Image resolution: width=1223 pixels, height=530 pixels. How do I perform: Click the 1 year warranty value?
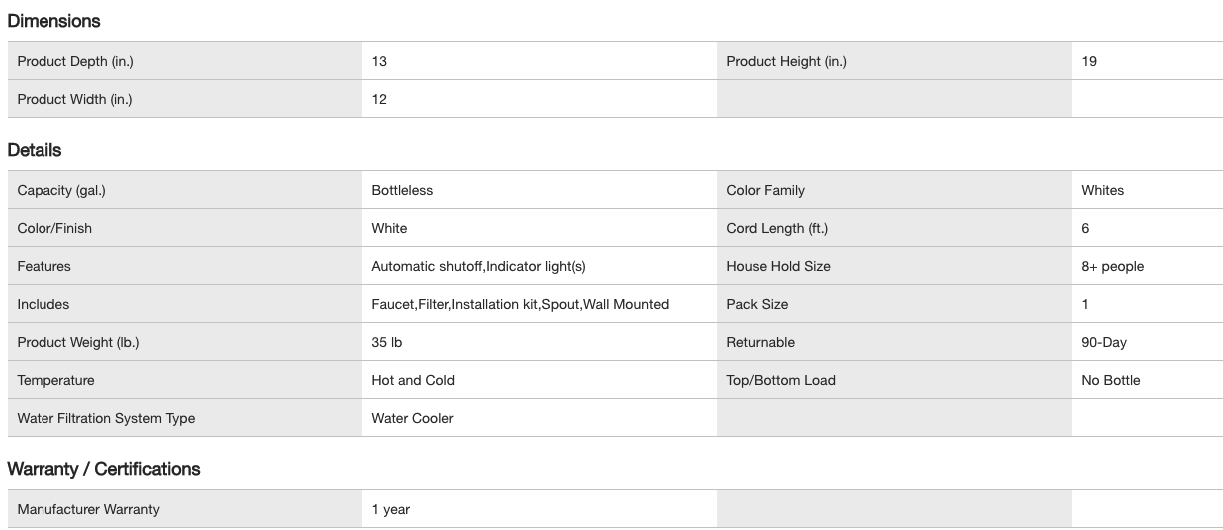point(391,509)
